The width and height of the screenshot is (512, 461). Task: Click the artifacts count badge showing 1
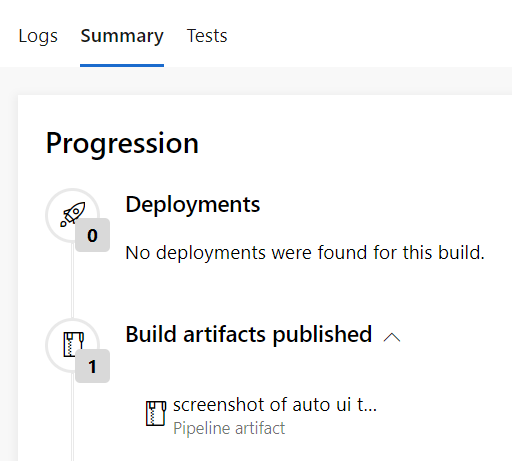(x=92, y=366)
